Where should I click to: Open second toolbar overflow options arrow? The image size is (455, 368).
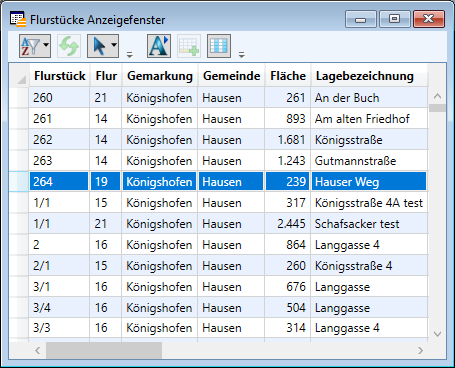point(242,54)
